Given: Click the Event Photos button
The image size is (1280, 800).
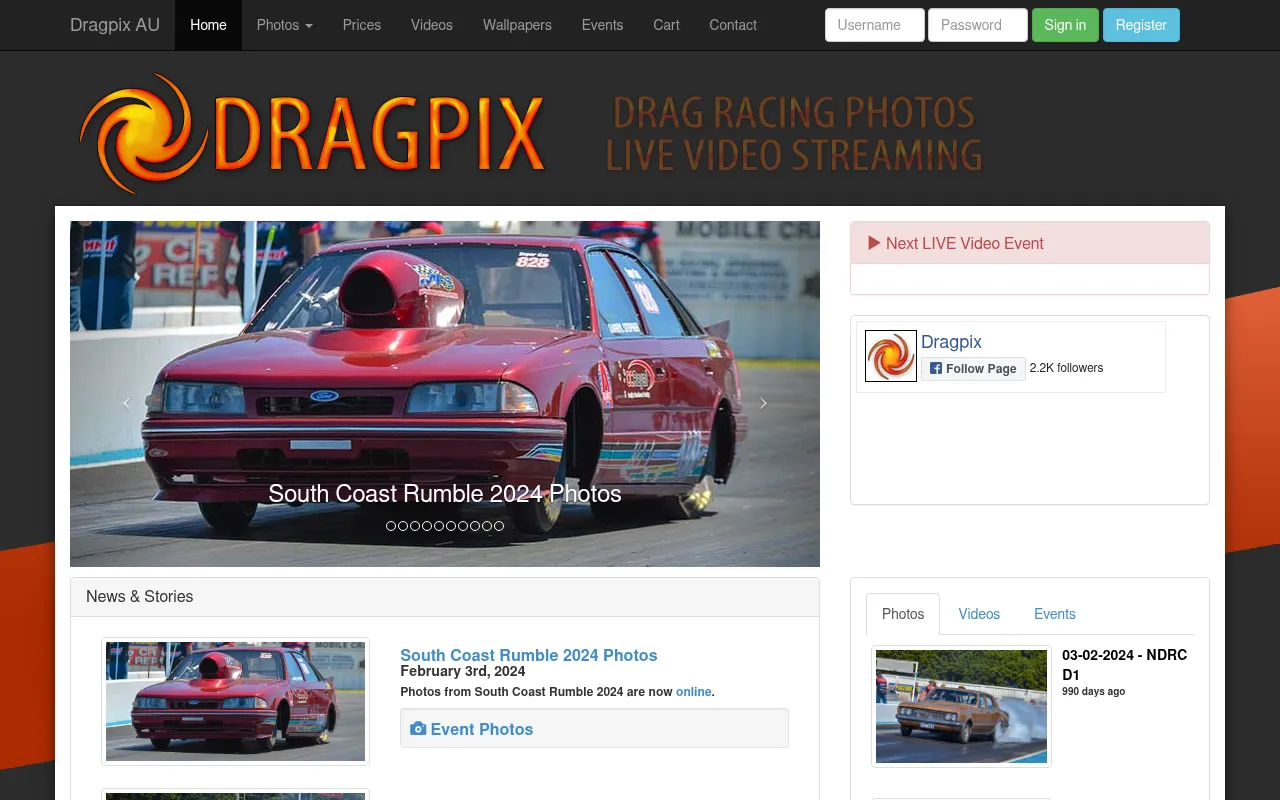Looking at the screenshot, I should (594, 728).
